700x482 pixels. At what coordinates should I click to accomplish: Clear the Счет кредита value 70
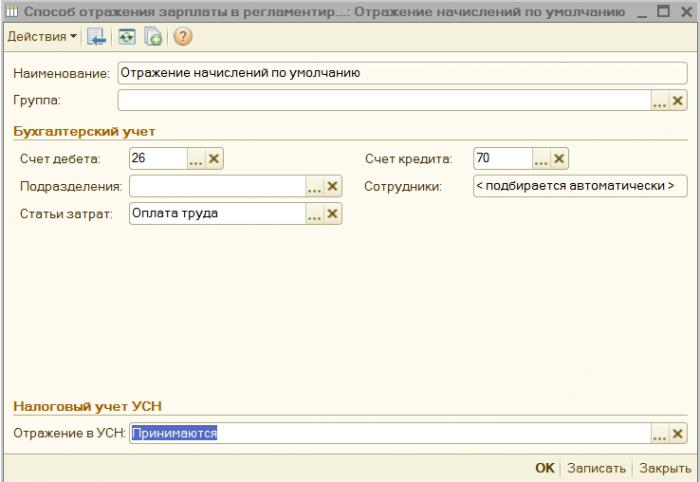tap(559, 158)
